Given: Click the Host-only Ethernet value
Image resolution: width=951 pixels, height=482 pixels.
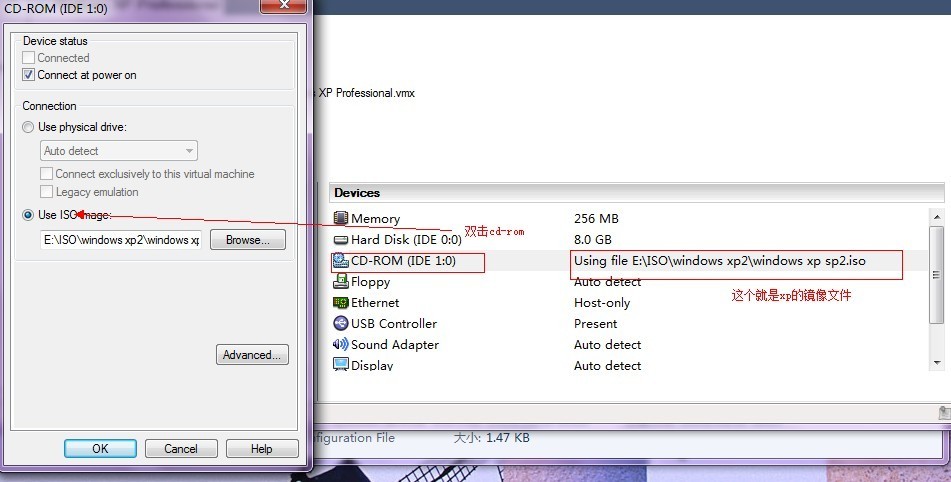Looking at the screenshot, I should (602, 303).
